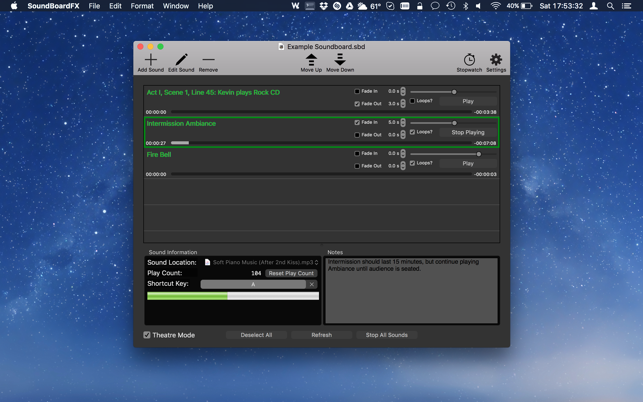Image resolution: width=643 pixels, height=402 pixels.
Task: Click the Add Sound toolbar icon
Action: click(150, 60)
